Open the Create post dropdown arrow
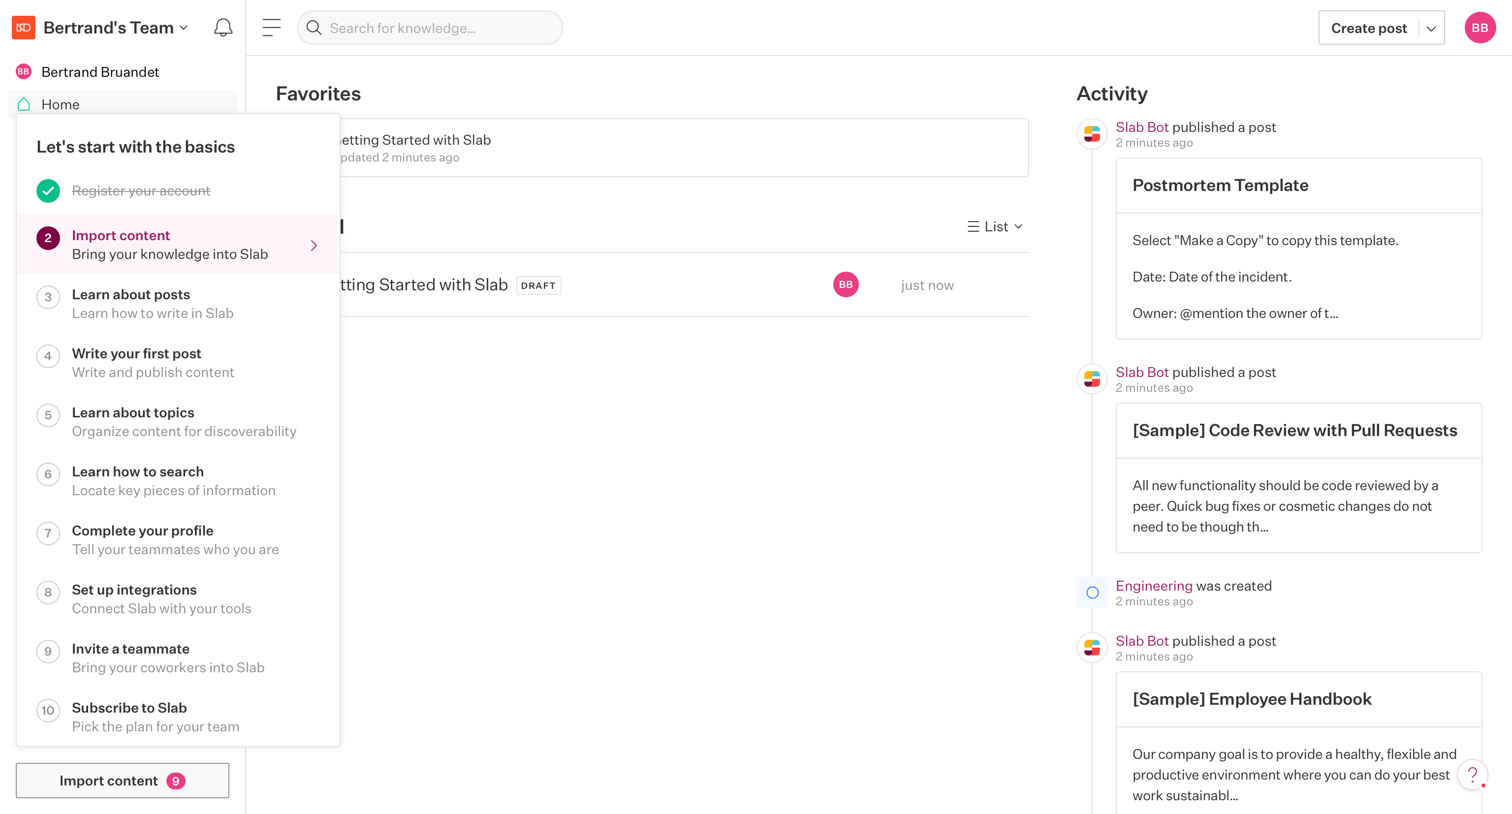Viewport: 1512px width, 814px height. pos(1431,28)
